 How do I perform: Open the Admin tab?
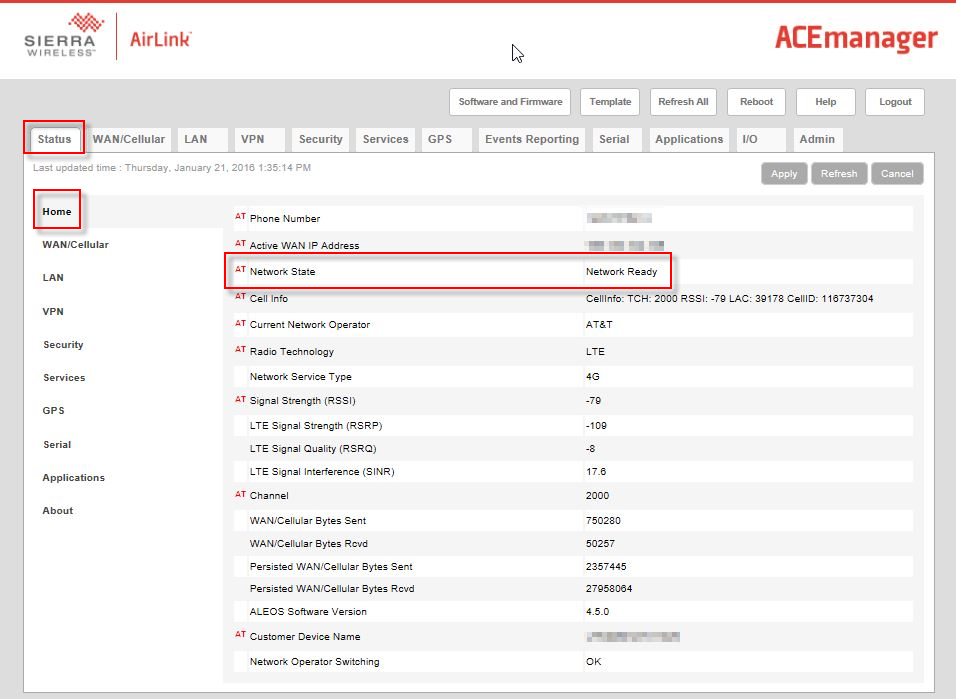coord(817,139)
